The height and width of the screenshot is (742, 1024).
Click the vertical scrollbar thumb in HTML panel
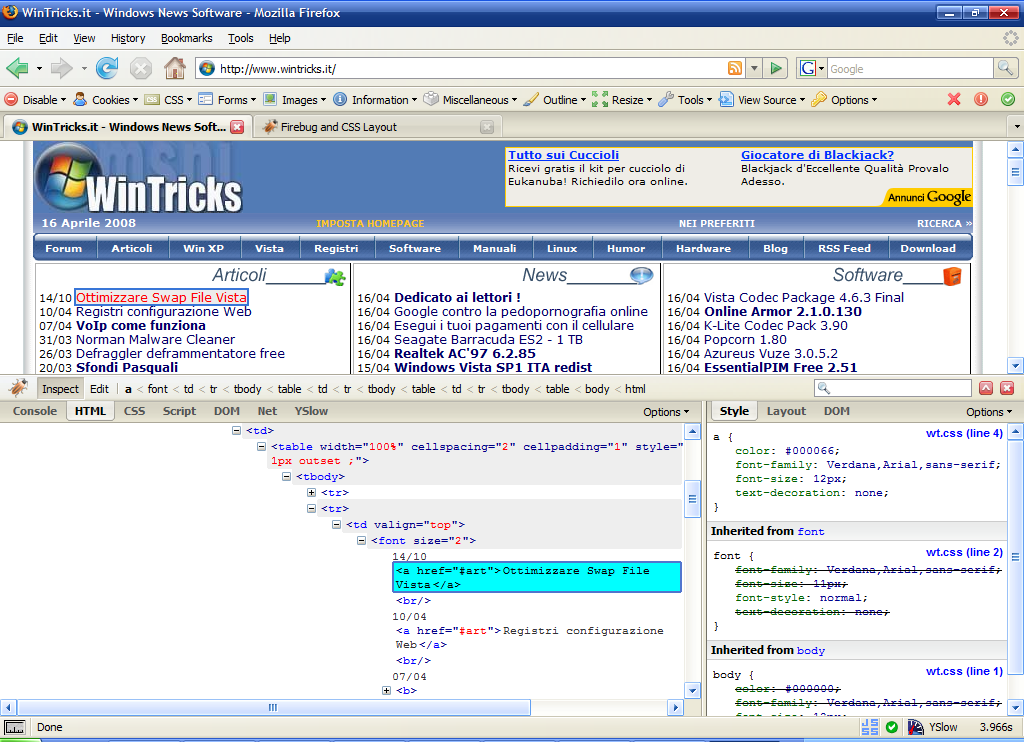tap(692, 499)
